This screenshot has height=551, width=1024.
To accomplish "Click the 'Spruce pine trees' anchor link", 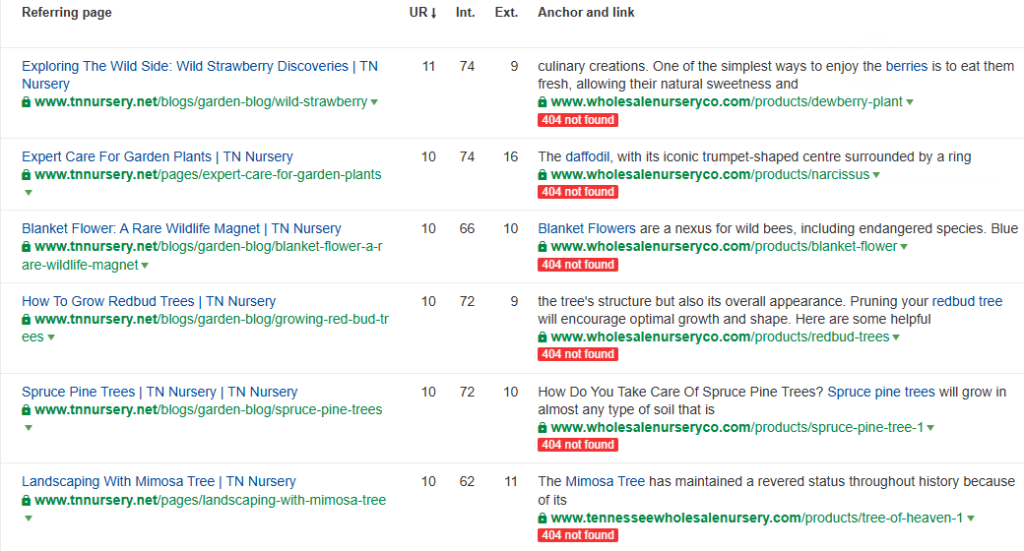I will (881, 392).
